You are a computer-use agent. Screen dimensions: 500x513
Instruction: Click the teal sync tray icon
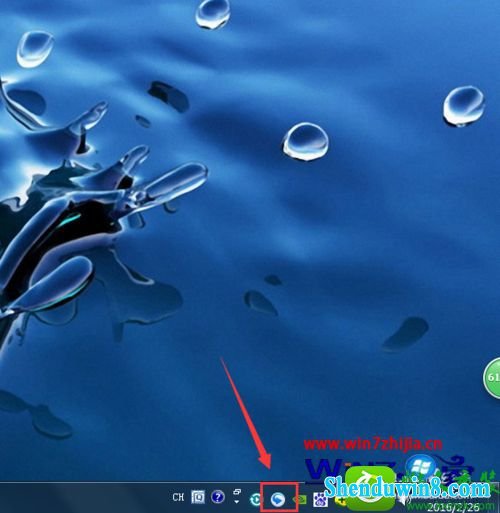point(256,499)
